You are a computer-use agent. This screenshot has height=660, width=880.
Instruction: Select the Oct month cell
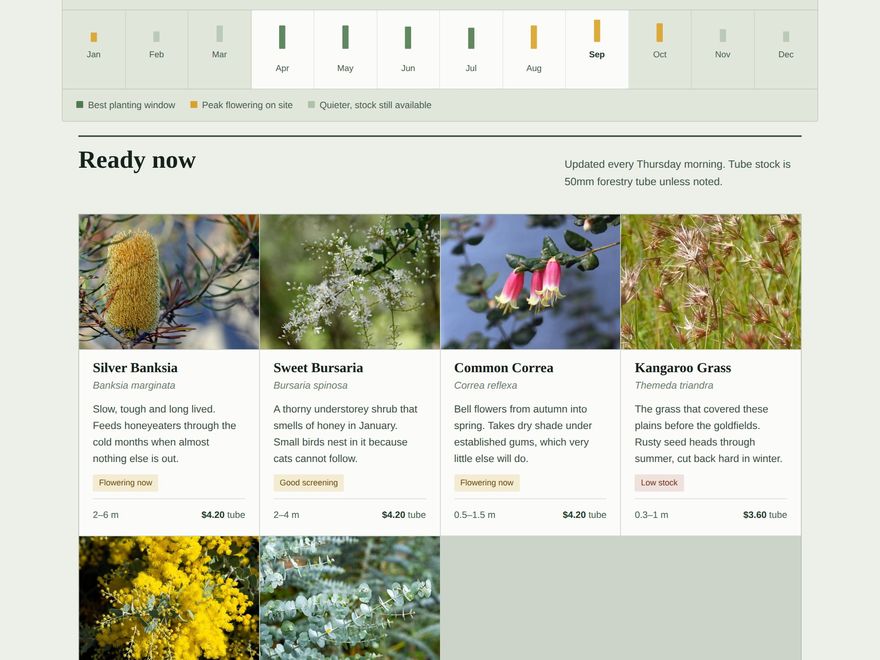[x=659, y=49]
